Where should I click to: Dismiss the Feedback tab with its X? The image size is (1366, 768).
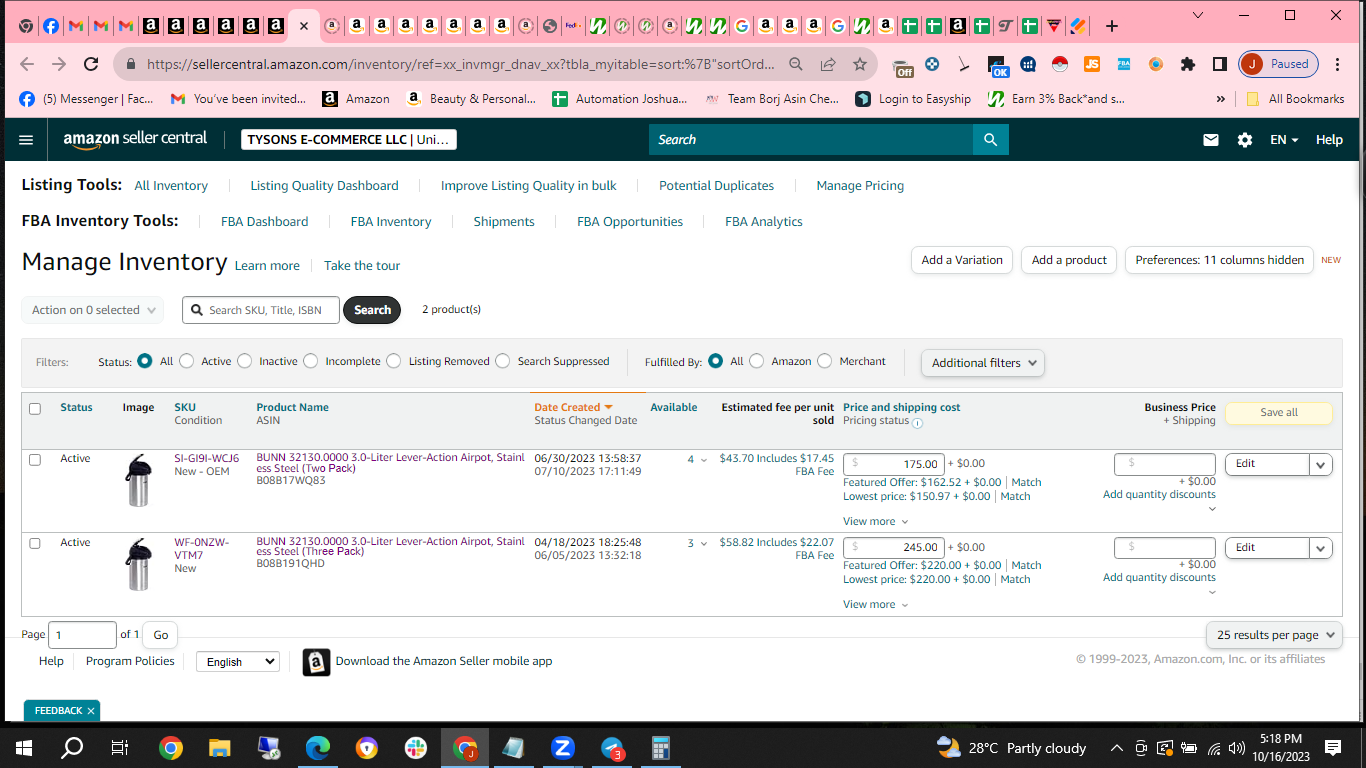click(x=91, y=711)
